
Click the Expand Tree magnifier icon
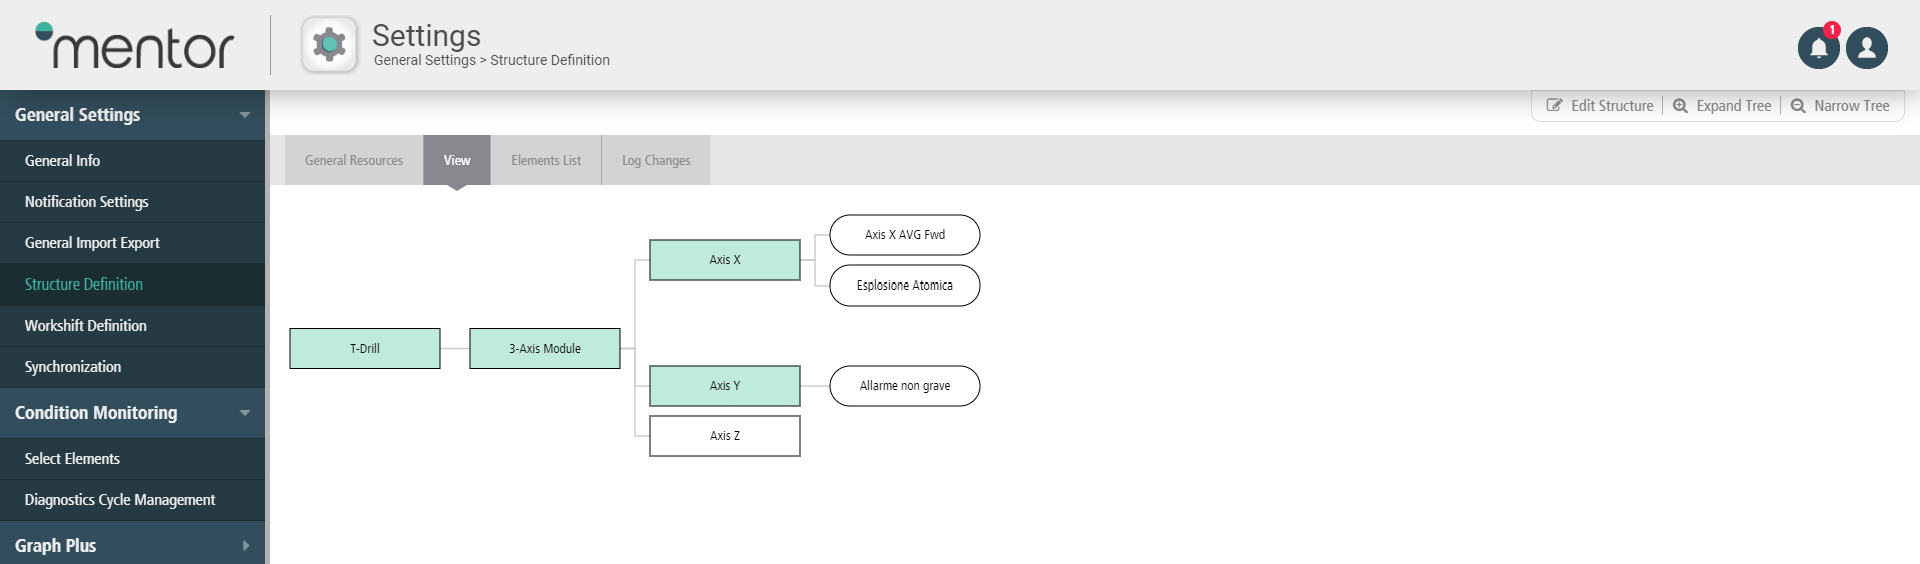1680,106
